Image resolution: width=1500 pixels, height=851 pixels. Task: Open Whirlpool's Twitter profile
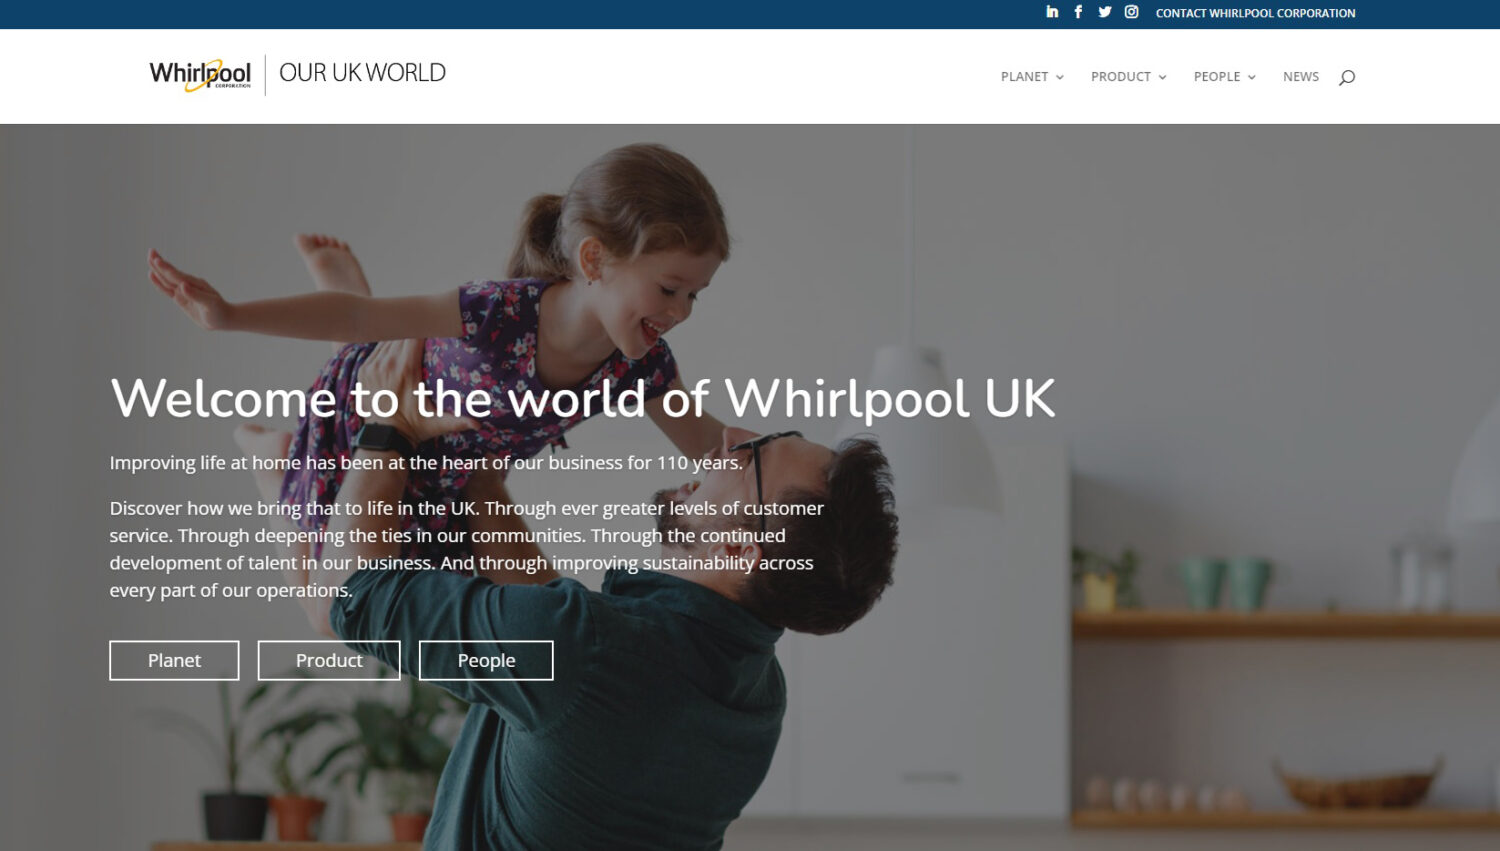click(x=1104, y=12)
